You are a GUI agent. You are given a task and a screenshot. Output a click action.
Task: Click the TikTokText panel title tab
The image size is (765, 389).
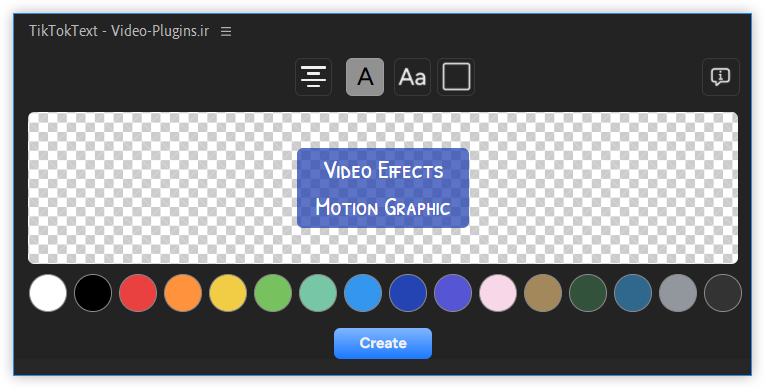(119, 31)
